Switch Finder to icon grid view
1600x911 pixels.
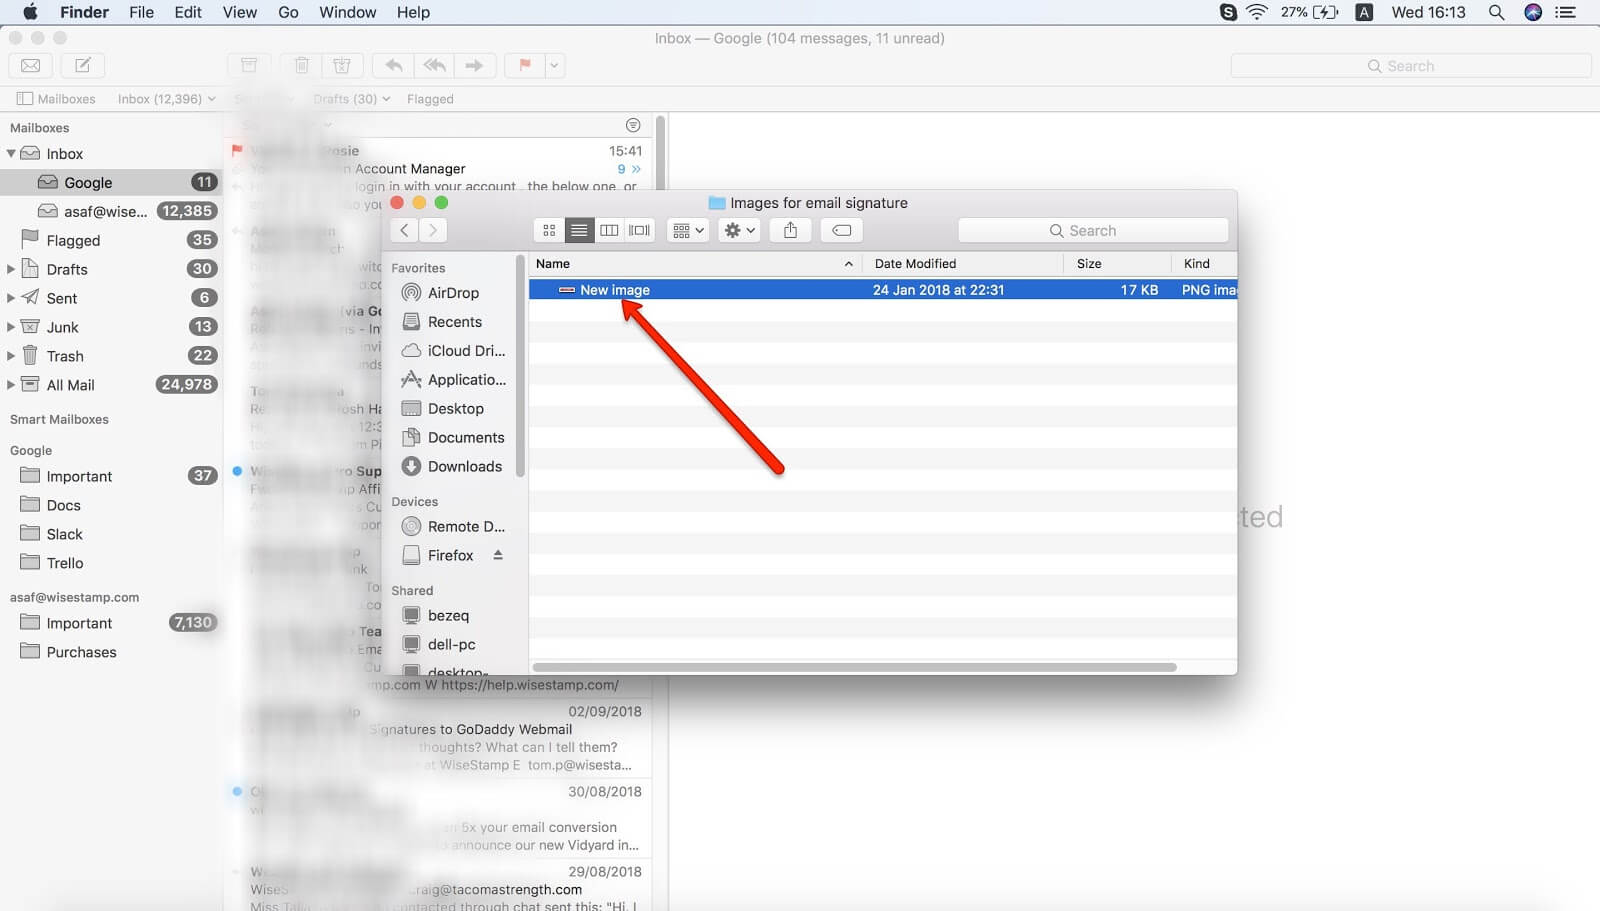point(548,230)
